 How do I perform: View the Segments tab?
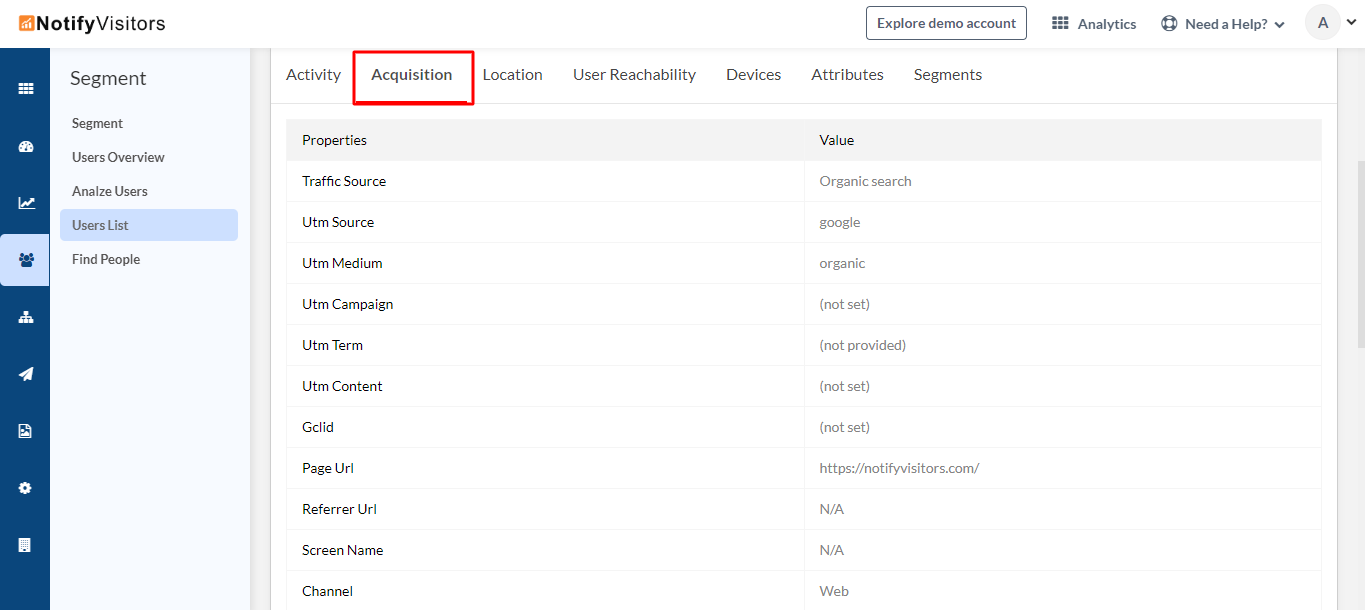point(948,75)
